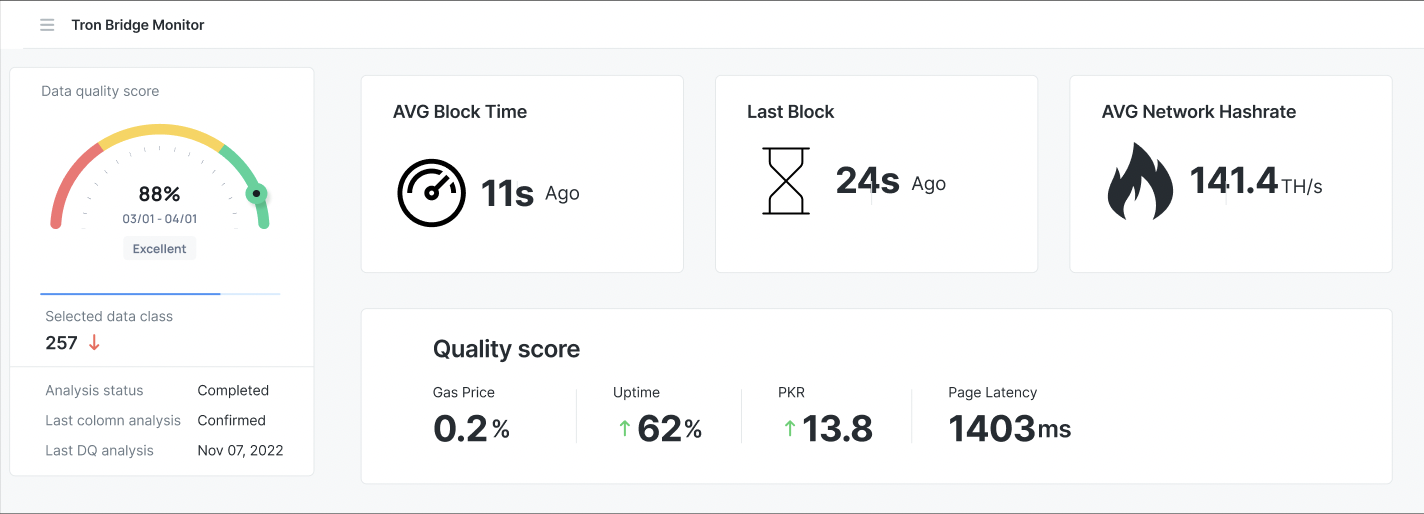Click the green up arrow next to PKR 13.8

(x=790, y=428)
